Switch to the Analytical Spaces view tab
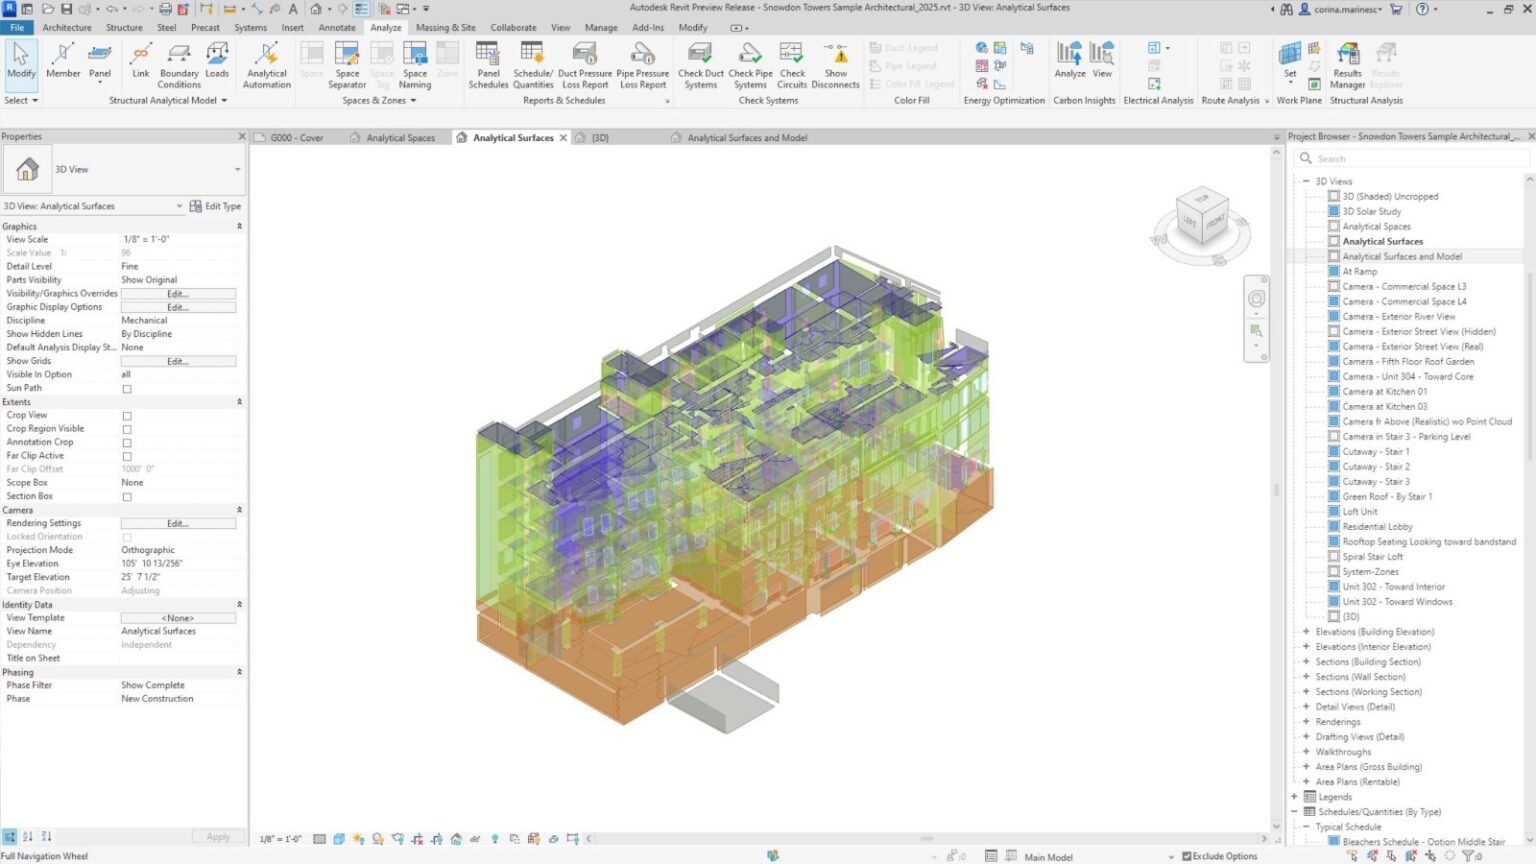Screen dimensions: 1536x864 pyautogui.click(x=401, y=137)
